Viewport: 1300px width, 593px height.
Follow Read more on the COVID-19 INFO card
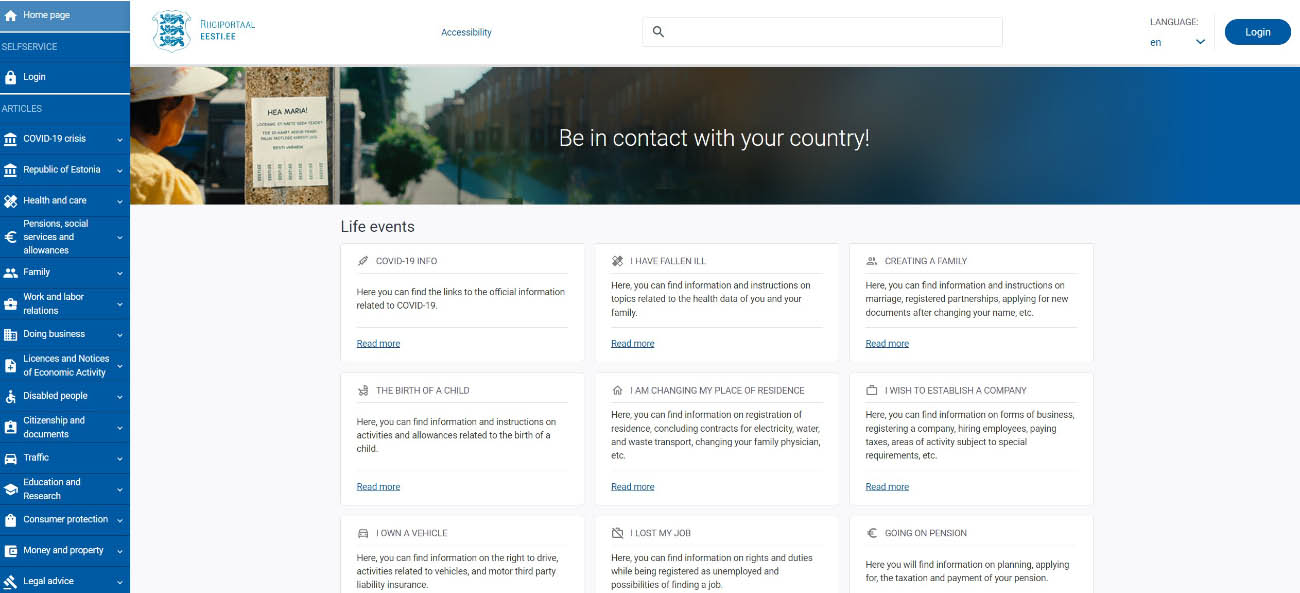pyautogui.click(x=378, y=344)
